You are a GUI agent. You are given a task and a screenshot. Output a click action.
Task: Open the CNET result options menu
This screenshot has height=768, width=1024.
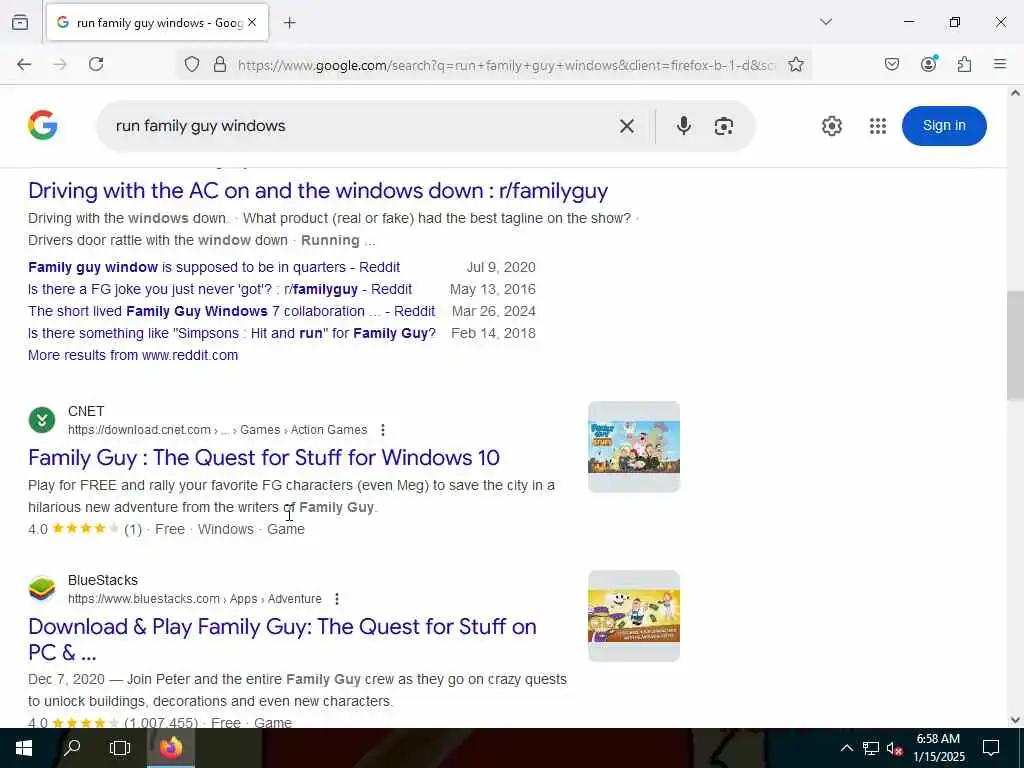(x=383, y=430)
